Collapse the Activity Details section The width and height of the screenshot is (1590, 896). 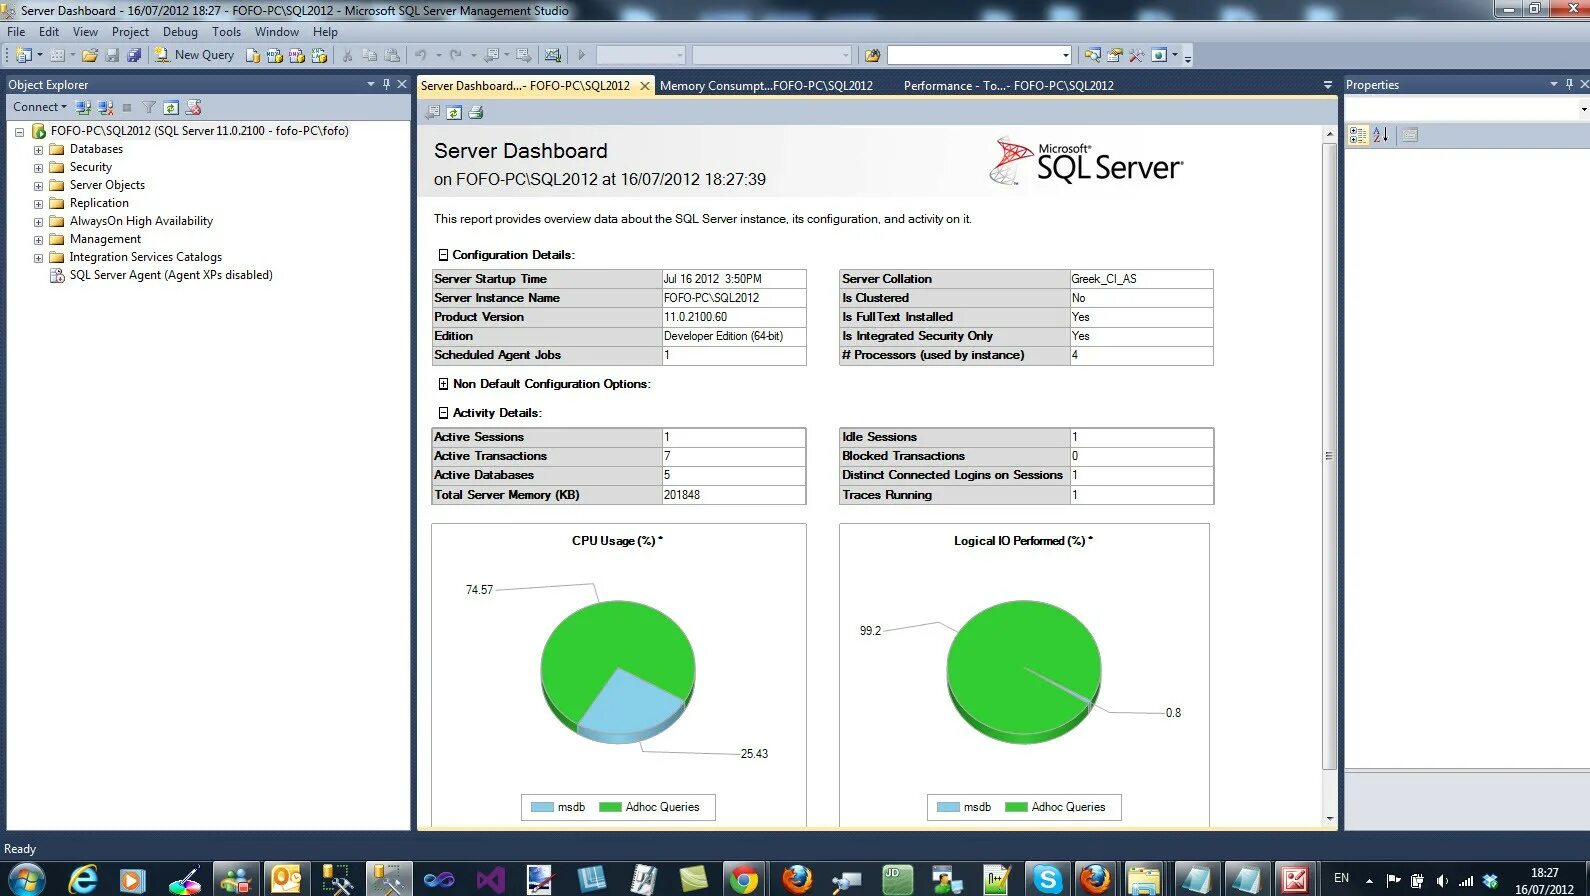click(x=443, y=413)
